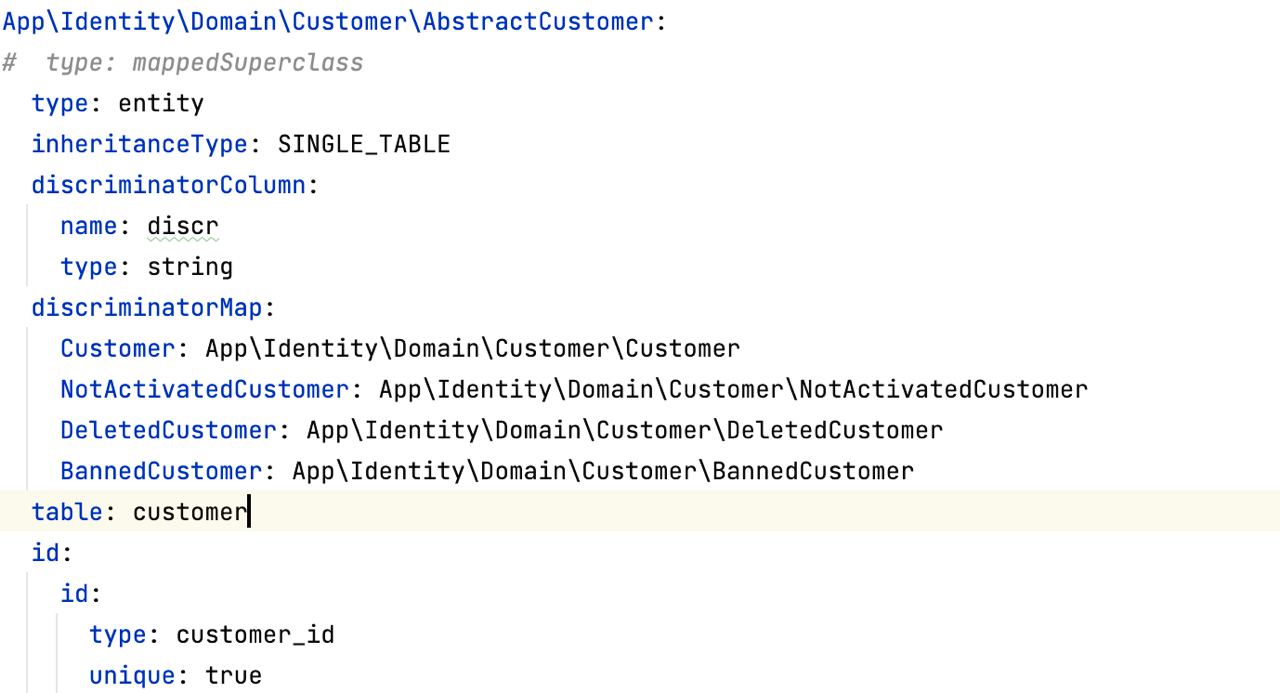Click the discriminatorColumn key

tap(168, 186)
